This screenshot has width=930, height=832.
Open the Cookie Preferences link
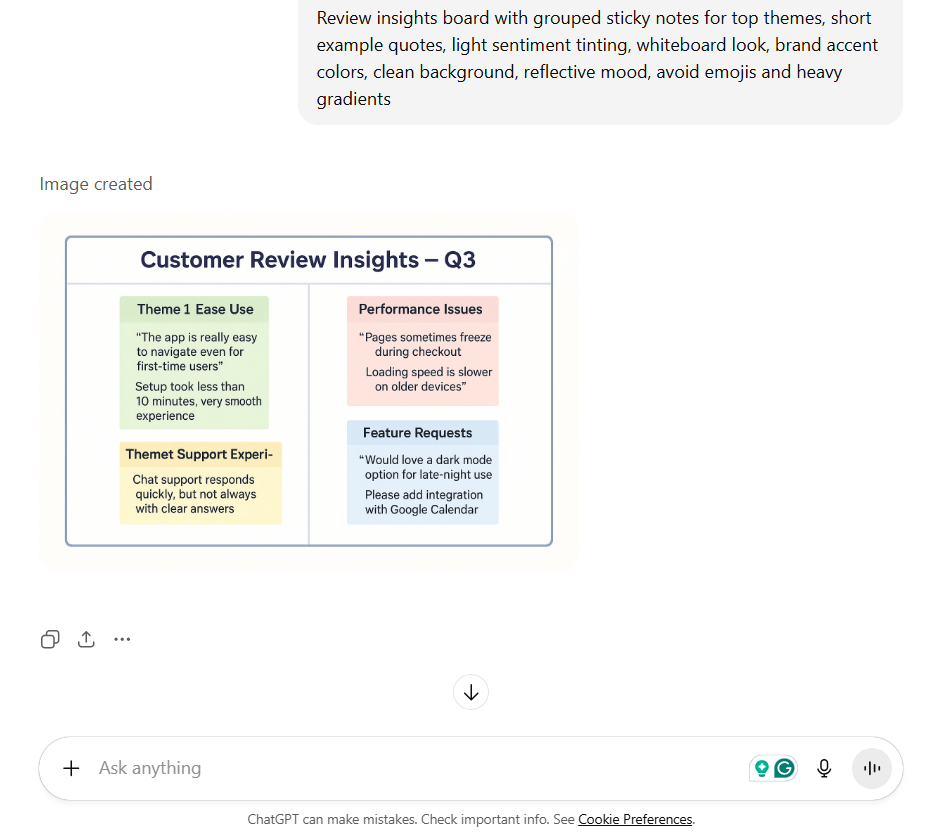(x=635, y=819)
